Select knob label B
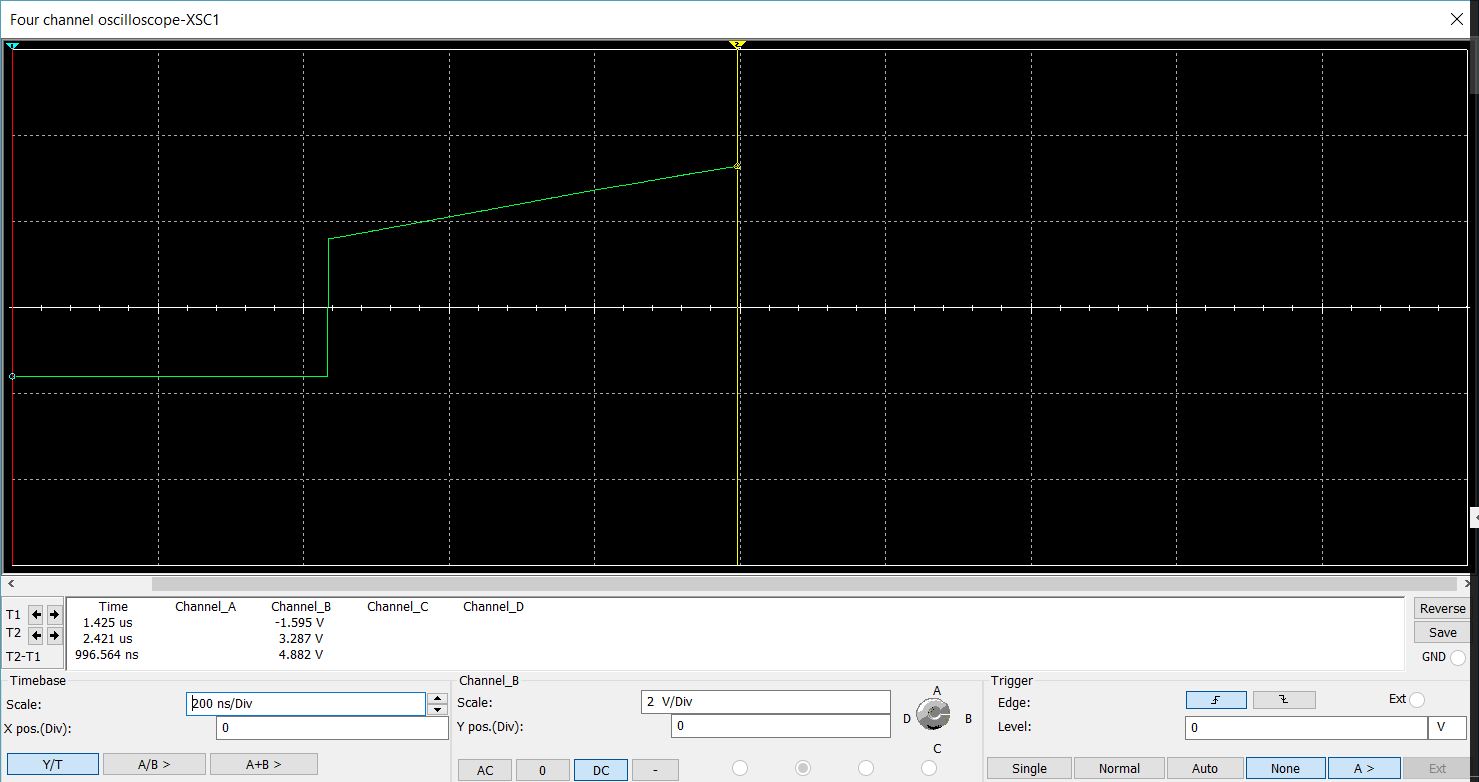This screenshot has height=782, width=1479. click(x=968, y=719)
